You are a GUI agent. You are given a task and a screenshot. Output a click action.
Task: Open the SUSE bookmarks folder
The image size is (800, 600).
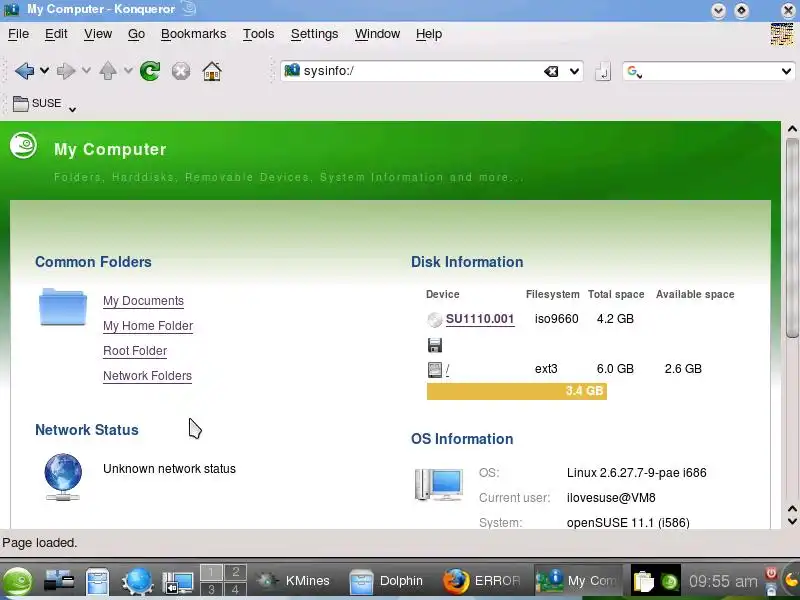pyautogui.click(x=37, y=103)
